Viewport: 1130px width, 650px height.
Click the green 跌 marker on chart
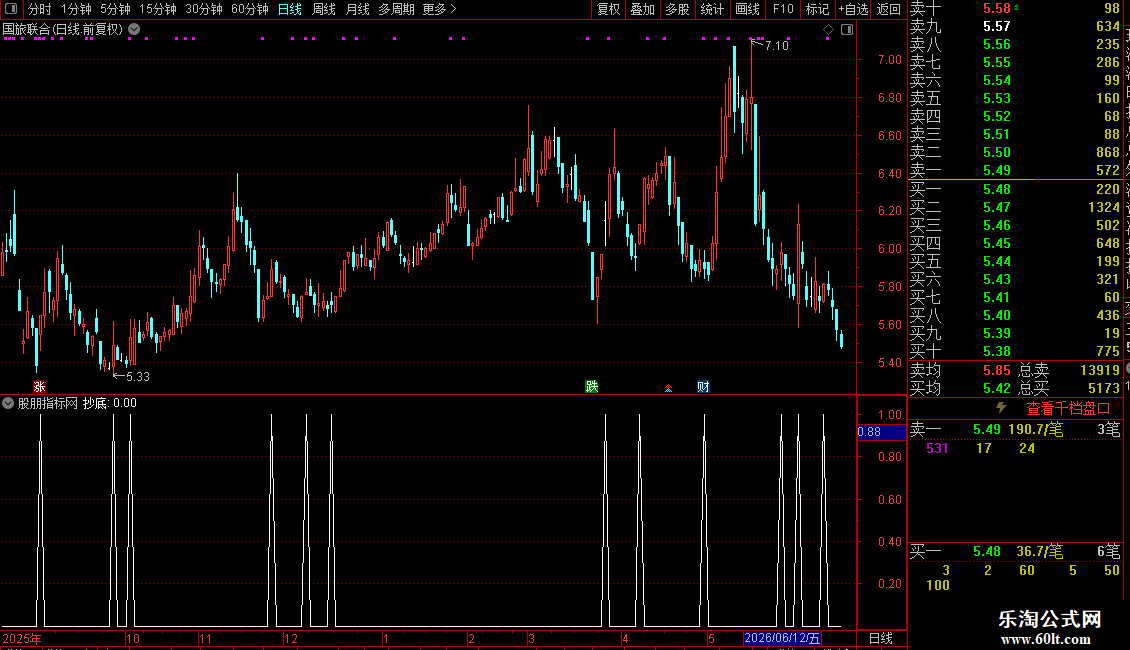point(592,386)
